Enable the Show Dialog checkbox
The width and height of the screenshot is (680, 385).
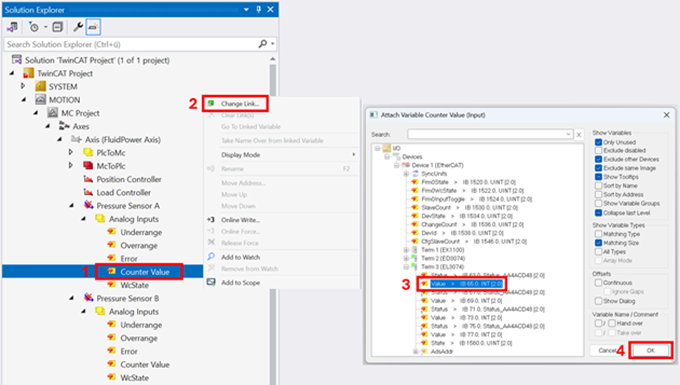tap(598, 301)
